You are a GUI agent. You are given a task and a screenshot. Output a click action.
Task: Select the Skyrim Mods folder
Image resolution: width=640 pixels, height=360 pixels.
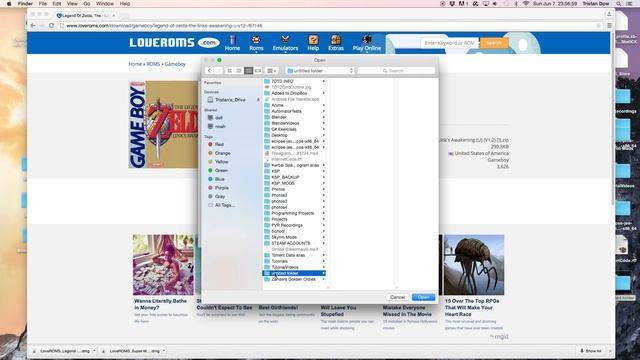point(294,237)
